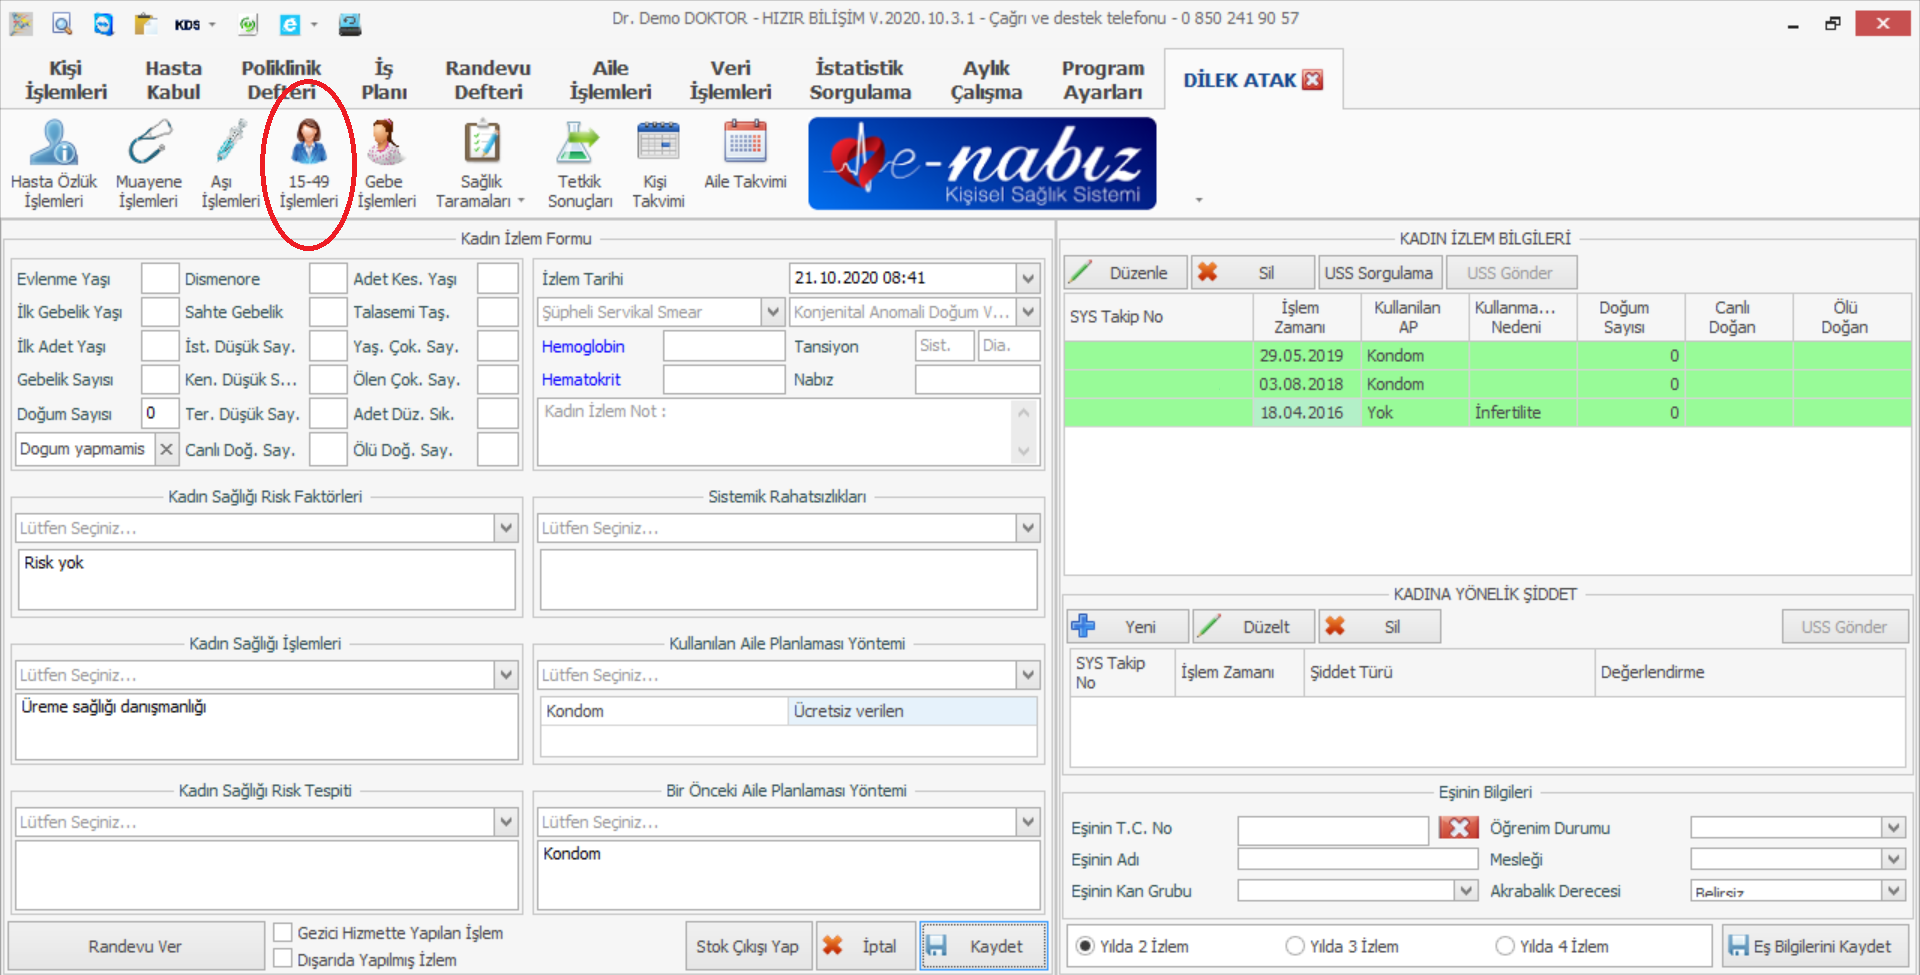Image resolution: width=1920 pixels, height=975 pixels.
Task: Open Gebe İşlemleri icon
Action: (x=385, y=144)
